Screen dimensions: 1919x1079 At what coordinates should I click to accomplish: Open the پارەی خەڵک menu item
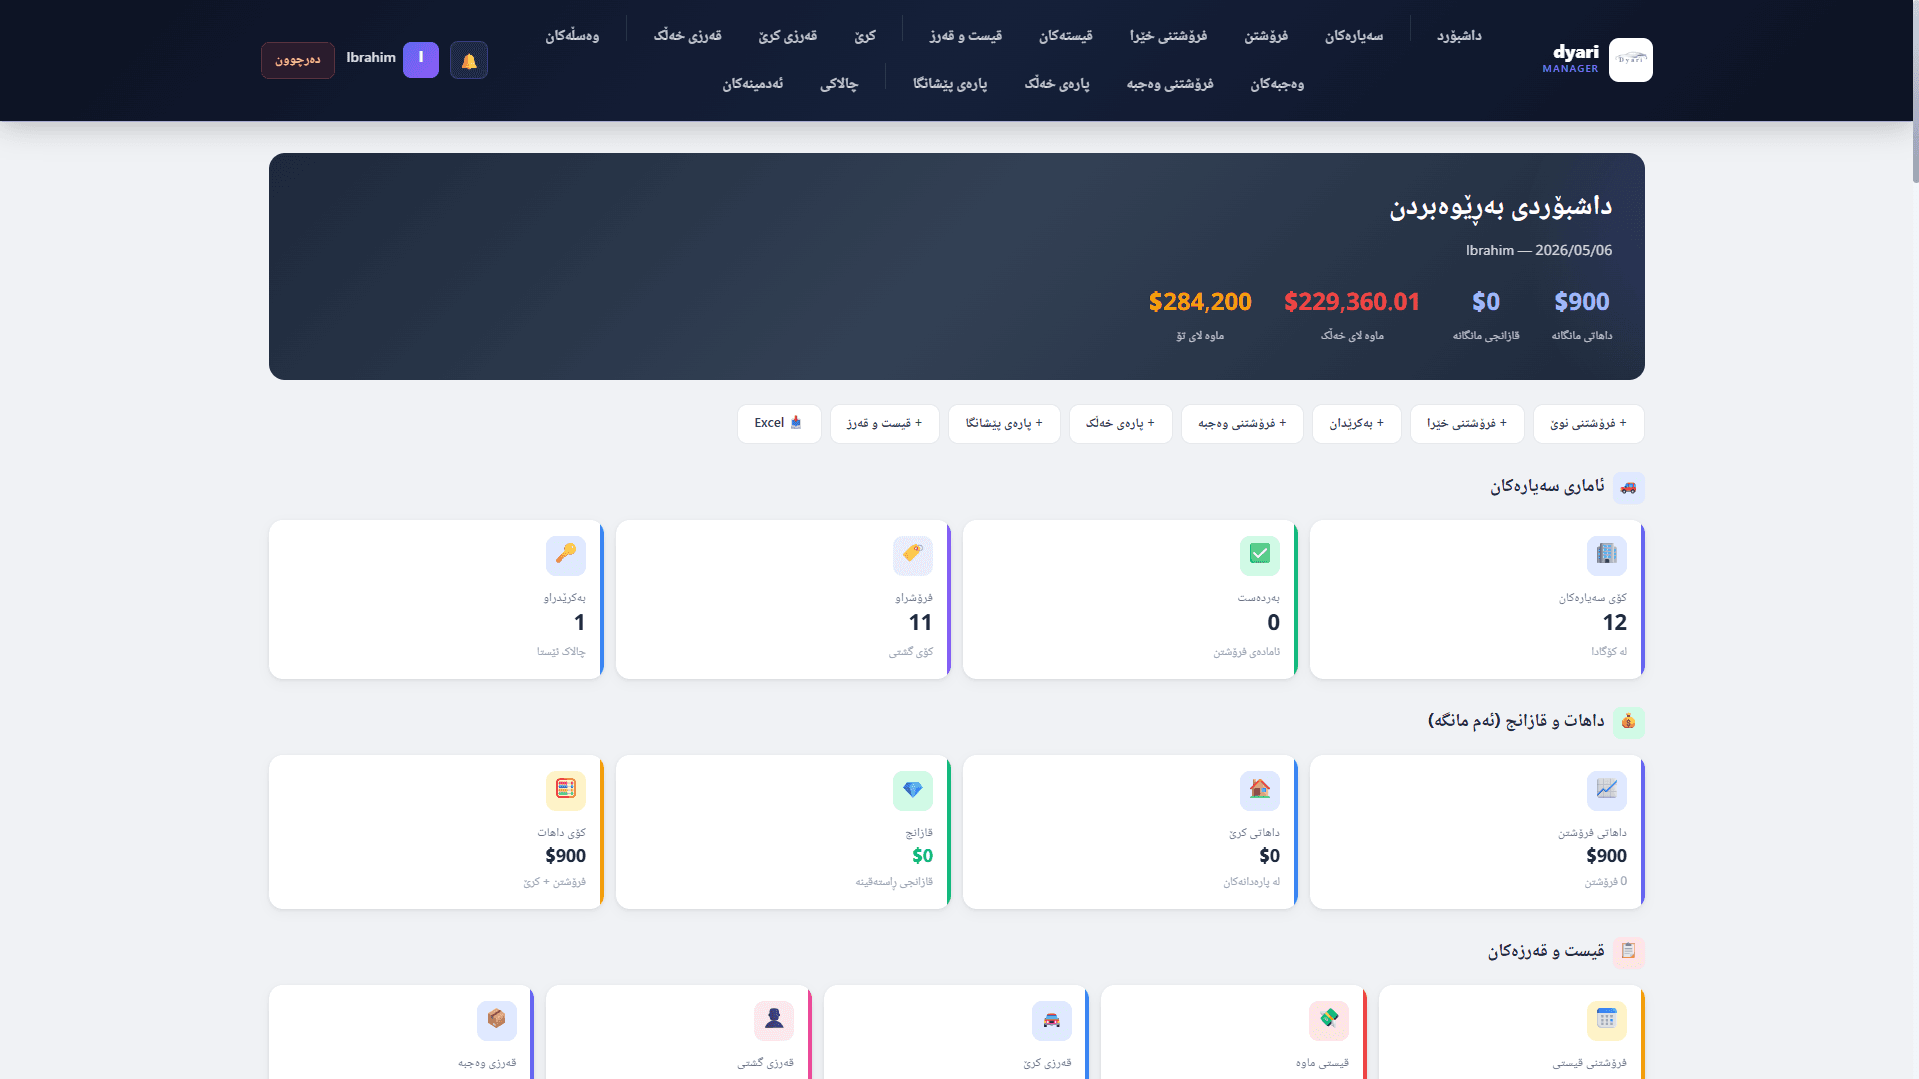tap(1057, 84)
